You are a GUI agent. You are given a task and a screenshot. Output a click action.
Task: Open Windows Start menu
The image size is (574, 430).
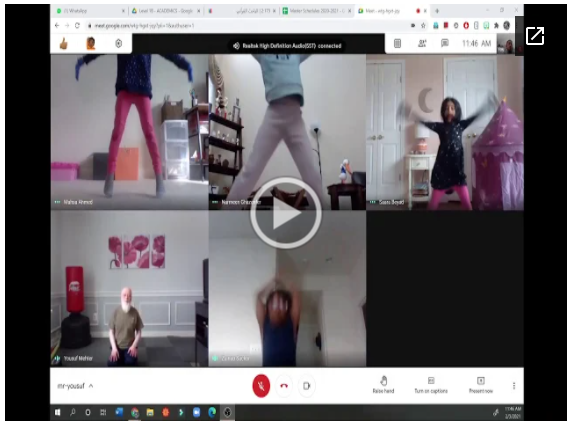57,412
